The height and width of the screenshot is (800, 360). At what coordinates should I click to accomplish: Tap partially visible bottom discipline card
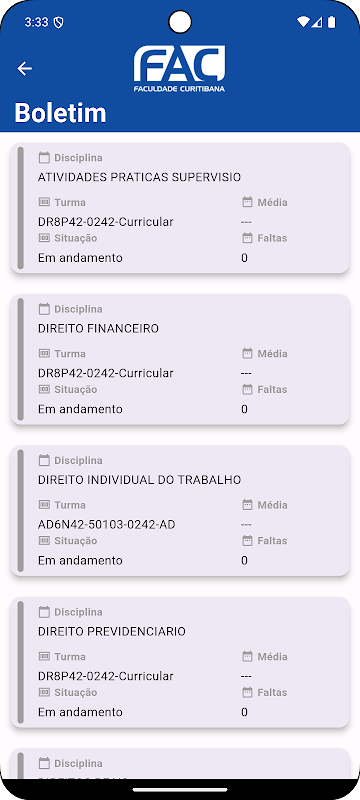click(x=180, y=764)
